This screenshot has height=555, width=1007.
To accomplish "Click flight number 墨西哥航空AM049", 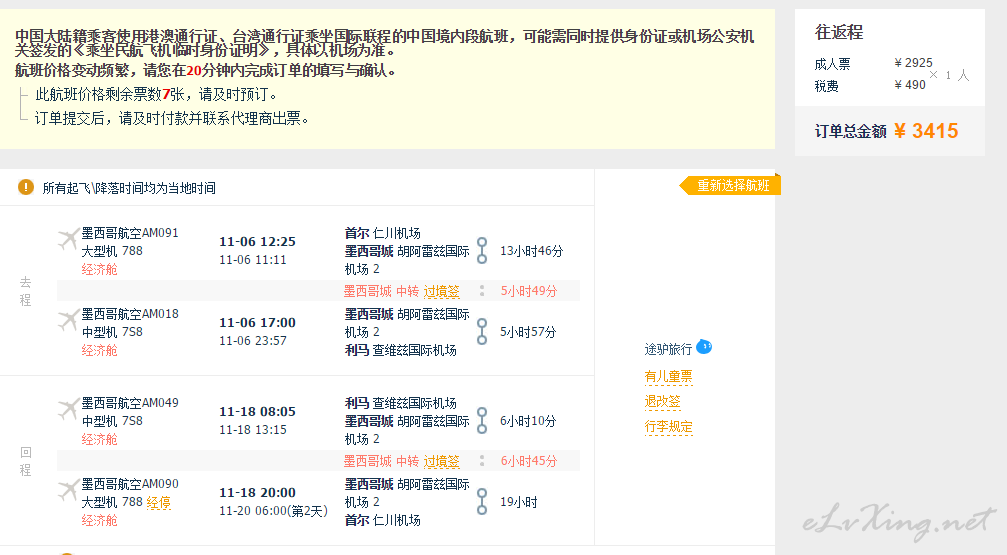I will [130, 403].
